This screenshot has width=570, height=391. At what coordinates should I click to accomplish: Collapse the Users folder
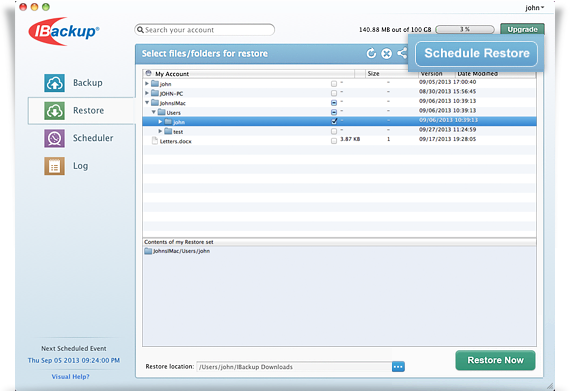(153, 112)
